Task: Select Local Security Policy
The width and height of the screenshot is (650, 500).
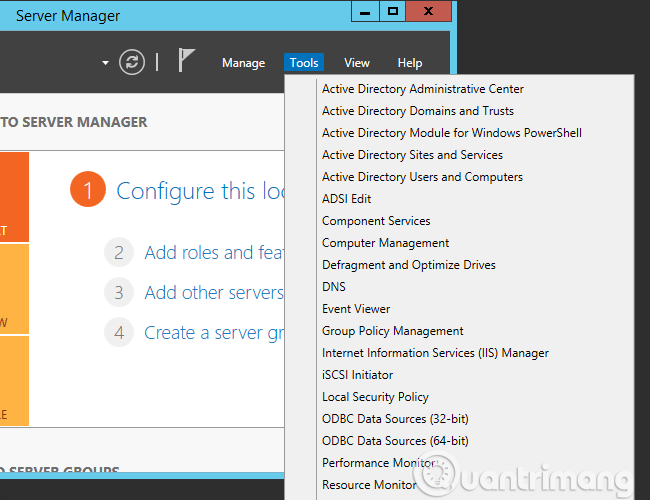Action: tap(375, 397)
